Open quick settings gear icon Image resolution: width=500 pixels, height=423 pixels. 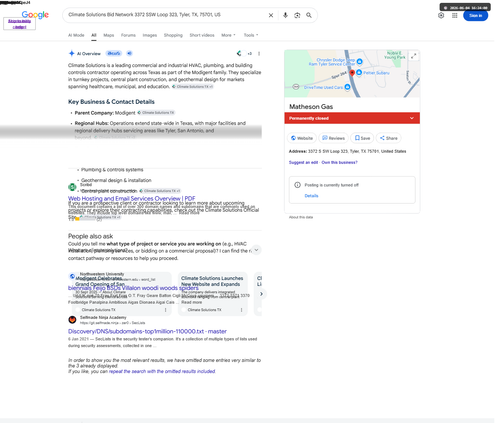(441, 15)
